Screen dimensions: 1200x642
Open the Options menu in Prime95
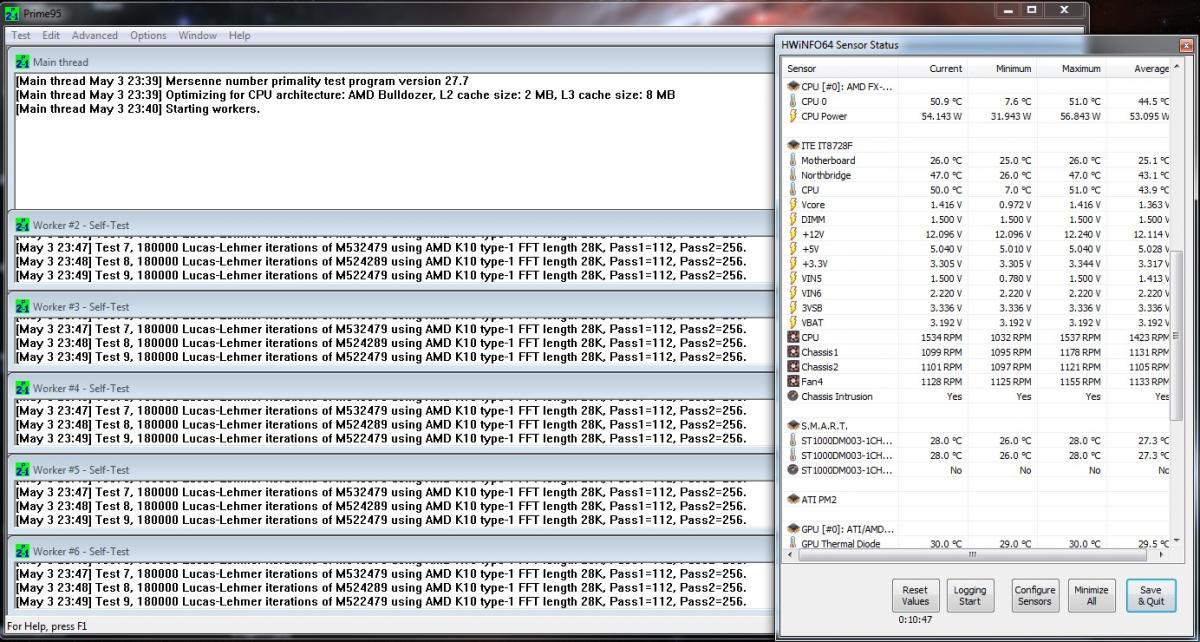pyautogui.click(x=148, y=35)
